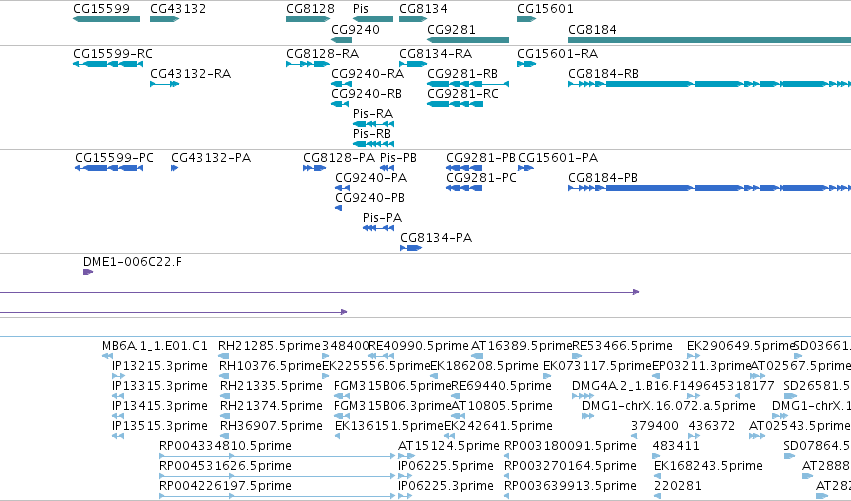This screenshot has width=851, height=501.
Task: Select protein feature CG9240-PA
Action: coord(342,188)
